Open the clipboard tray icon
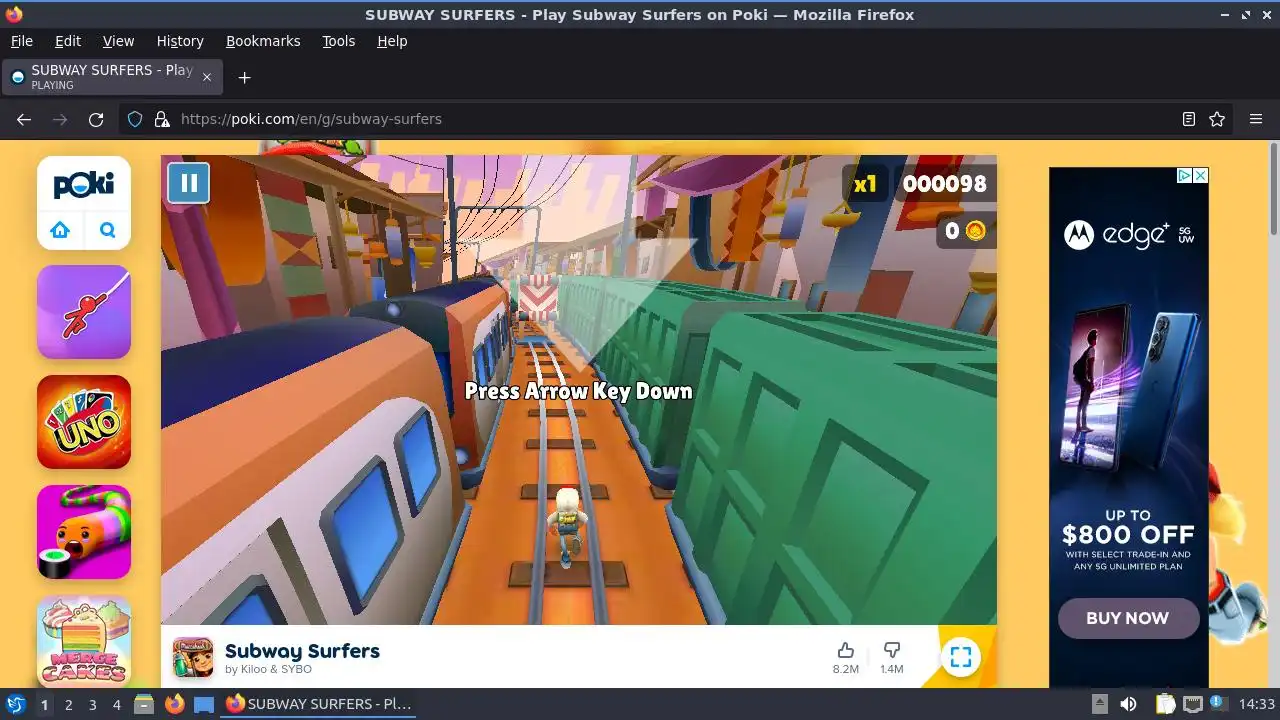This screenshot has width=1280, height=720. [x=1165, y=704]
